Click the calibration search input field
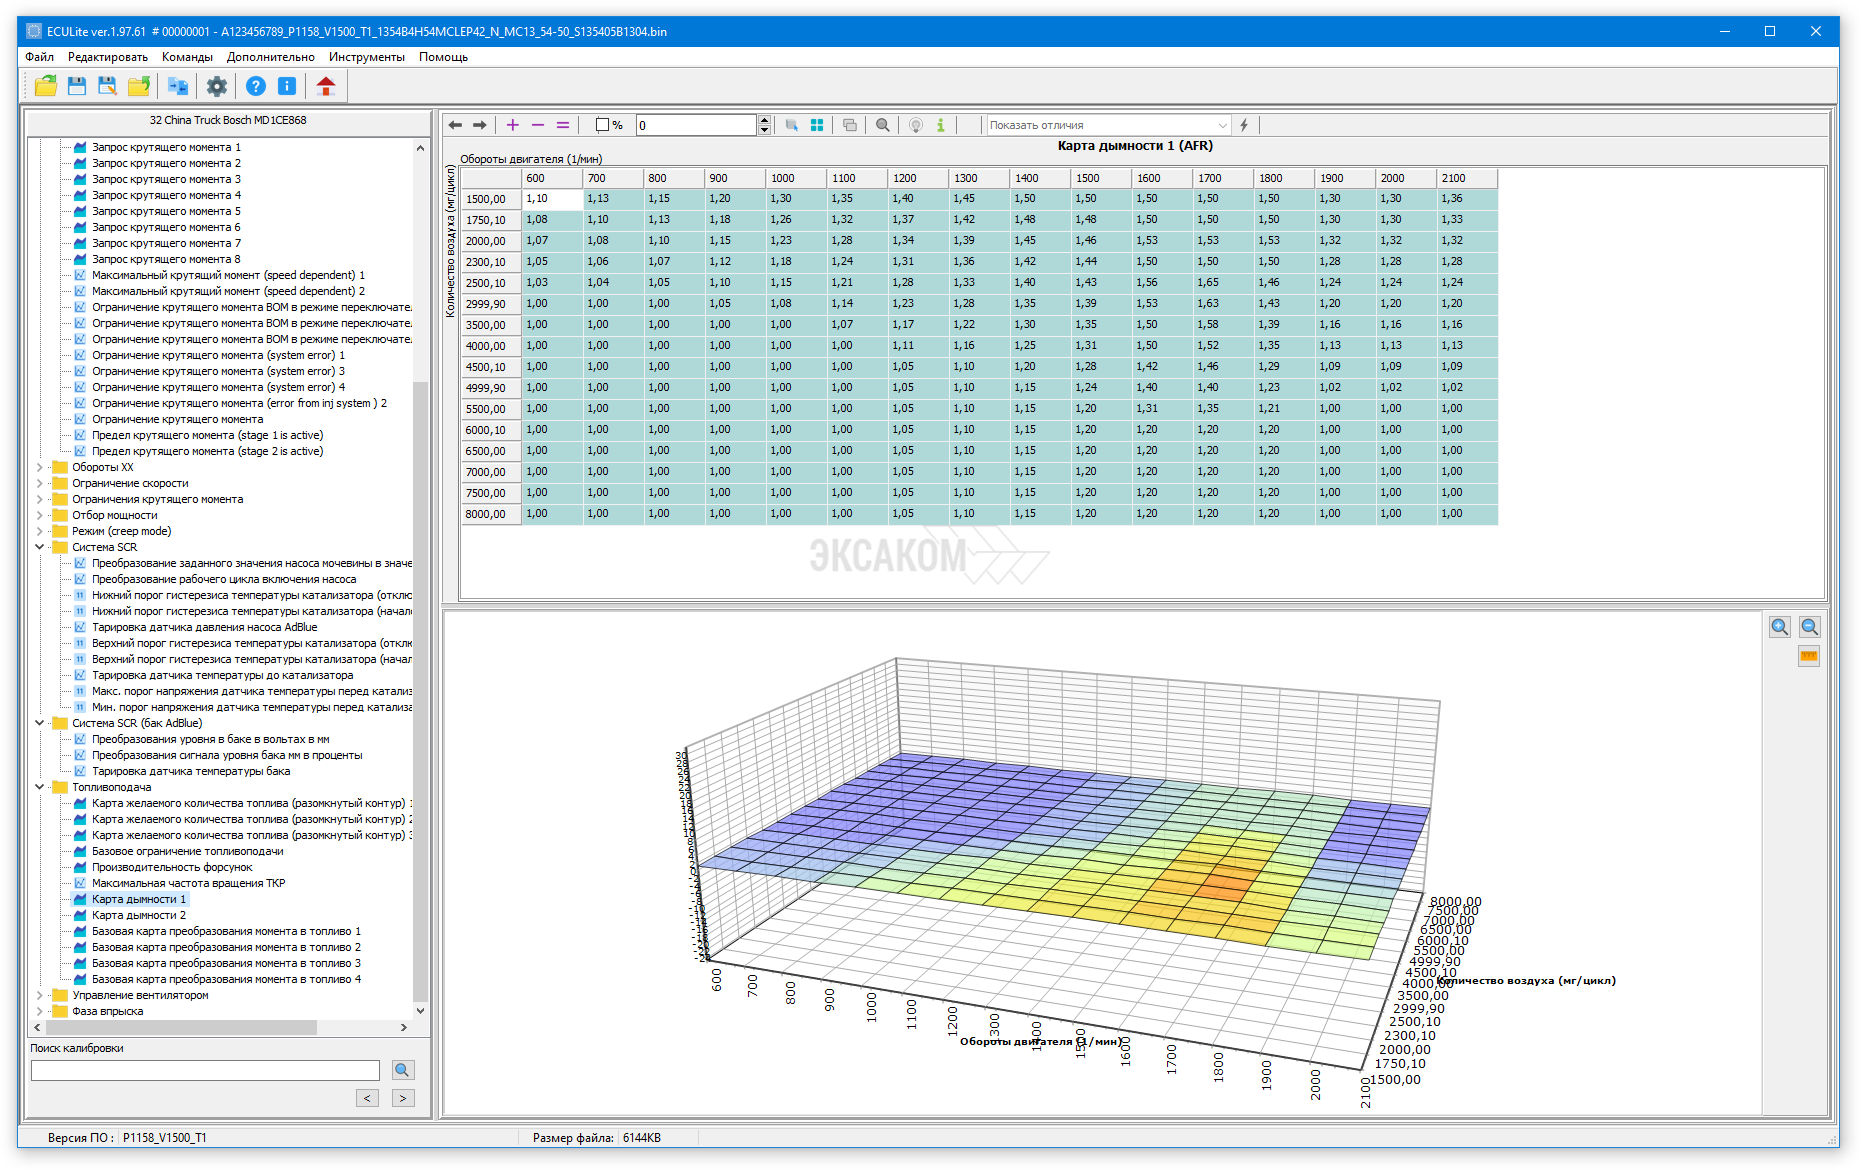 205,1070
